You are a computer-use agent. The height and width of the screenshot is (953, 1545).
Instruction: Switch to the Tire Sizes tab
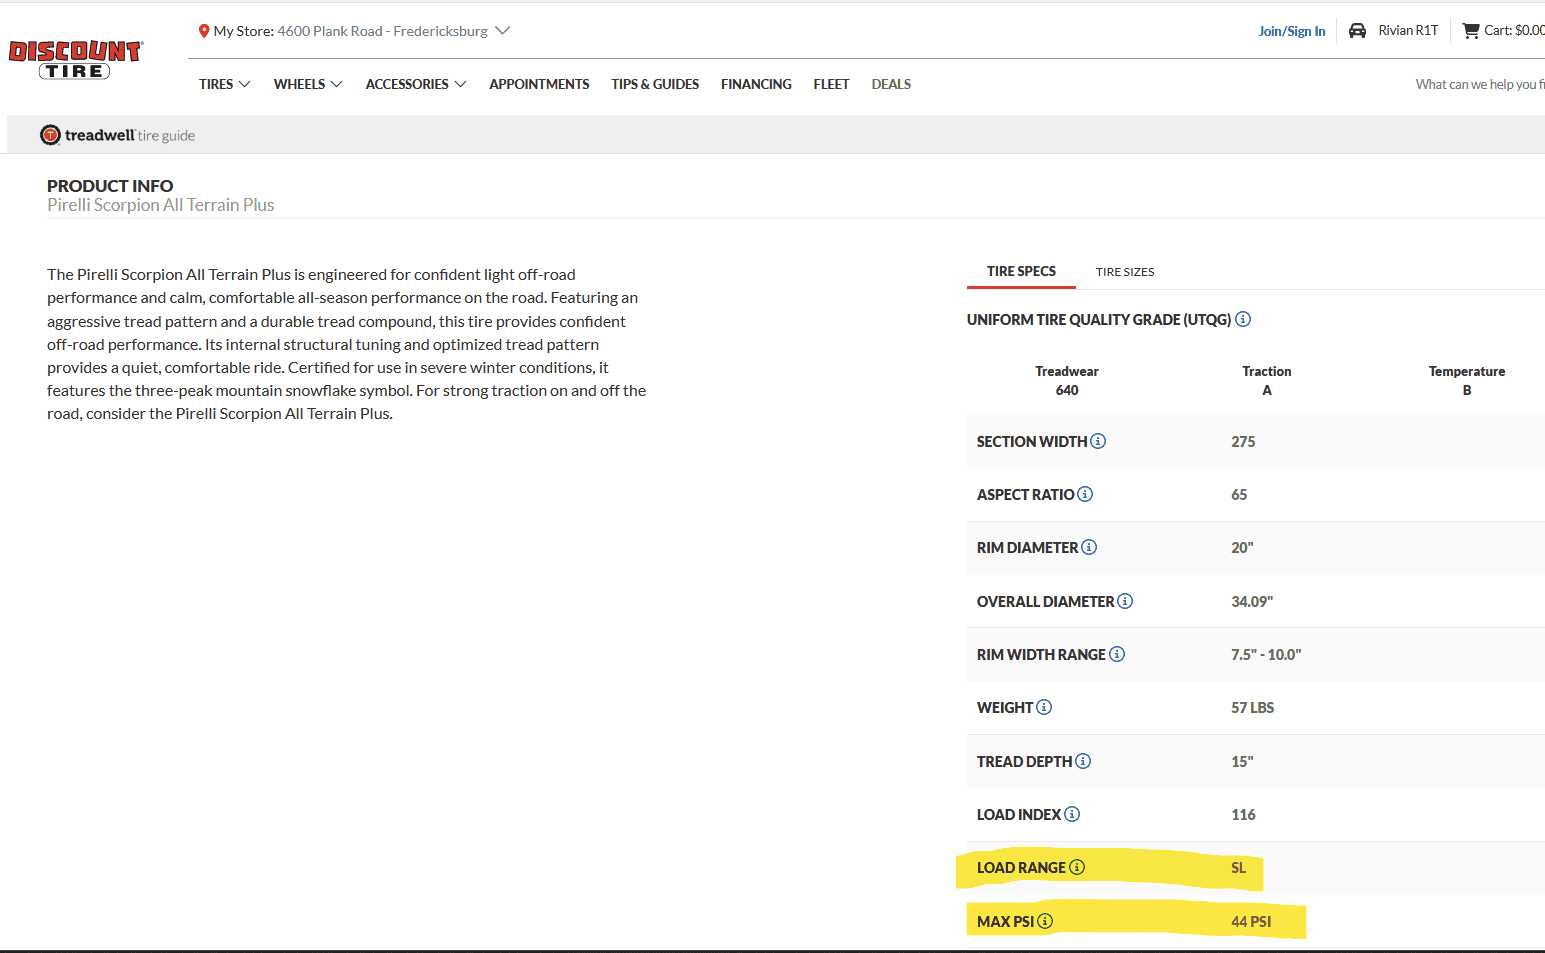coord(1125,272)
